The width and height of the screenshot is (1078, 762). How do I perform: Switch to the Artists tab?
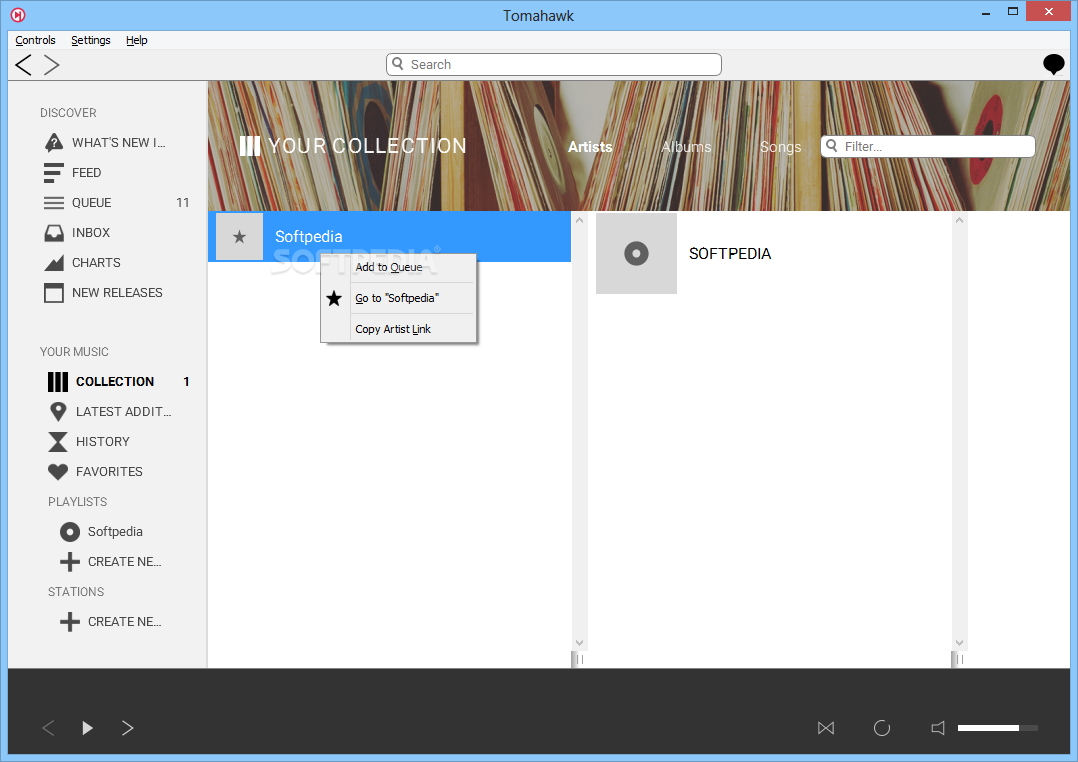590,146
